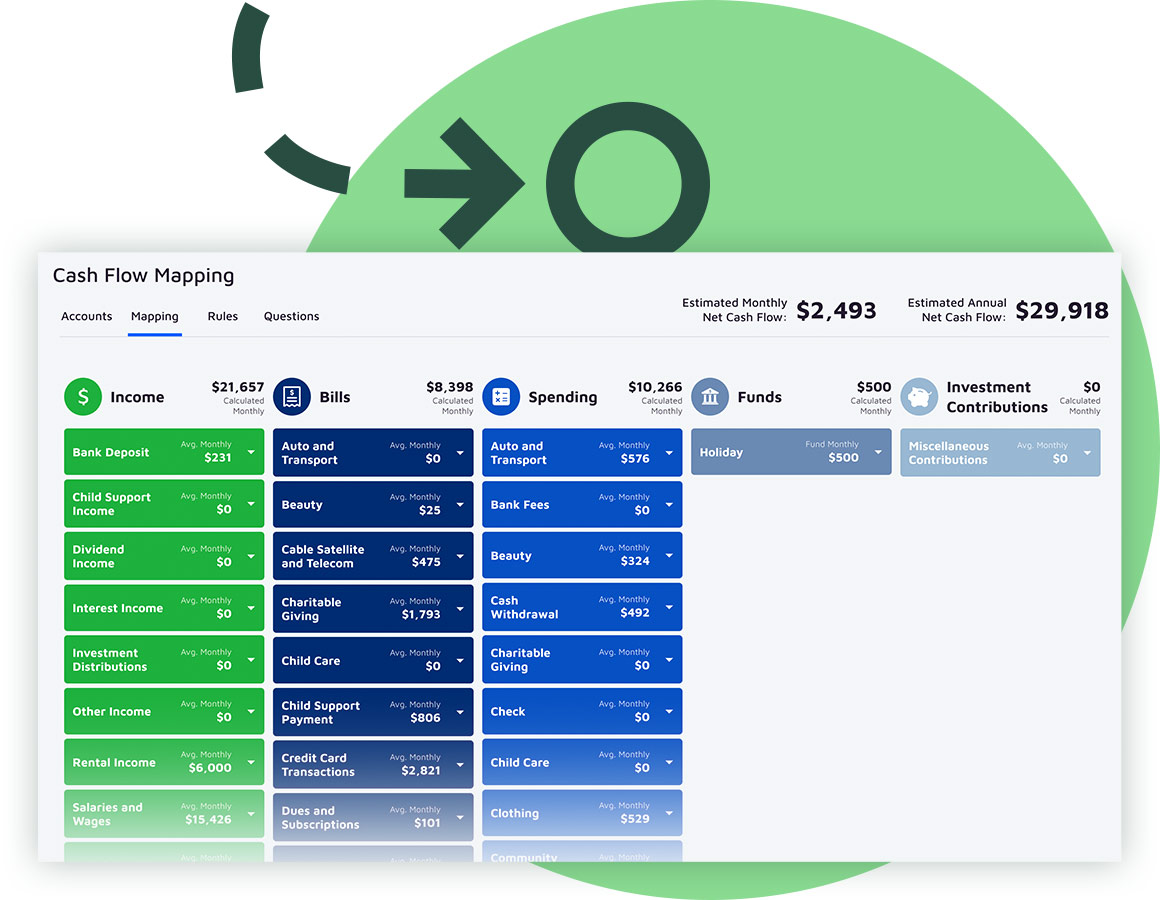Go to the Questions tab
The width and height of the screenshot is (1160, 900).
click(x=291, y=317)
